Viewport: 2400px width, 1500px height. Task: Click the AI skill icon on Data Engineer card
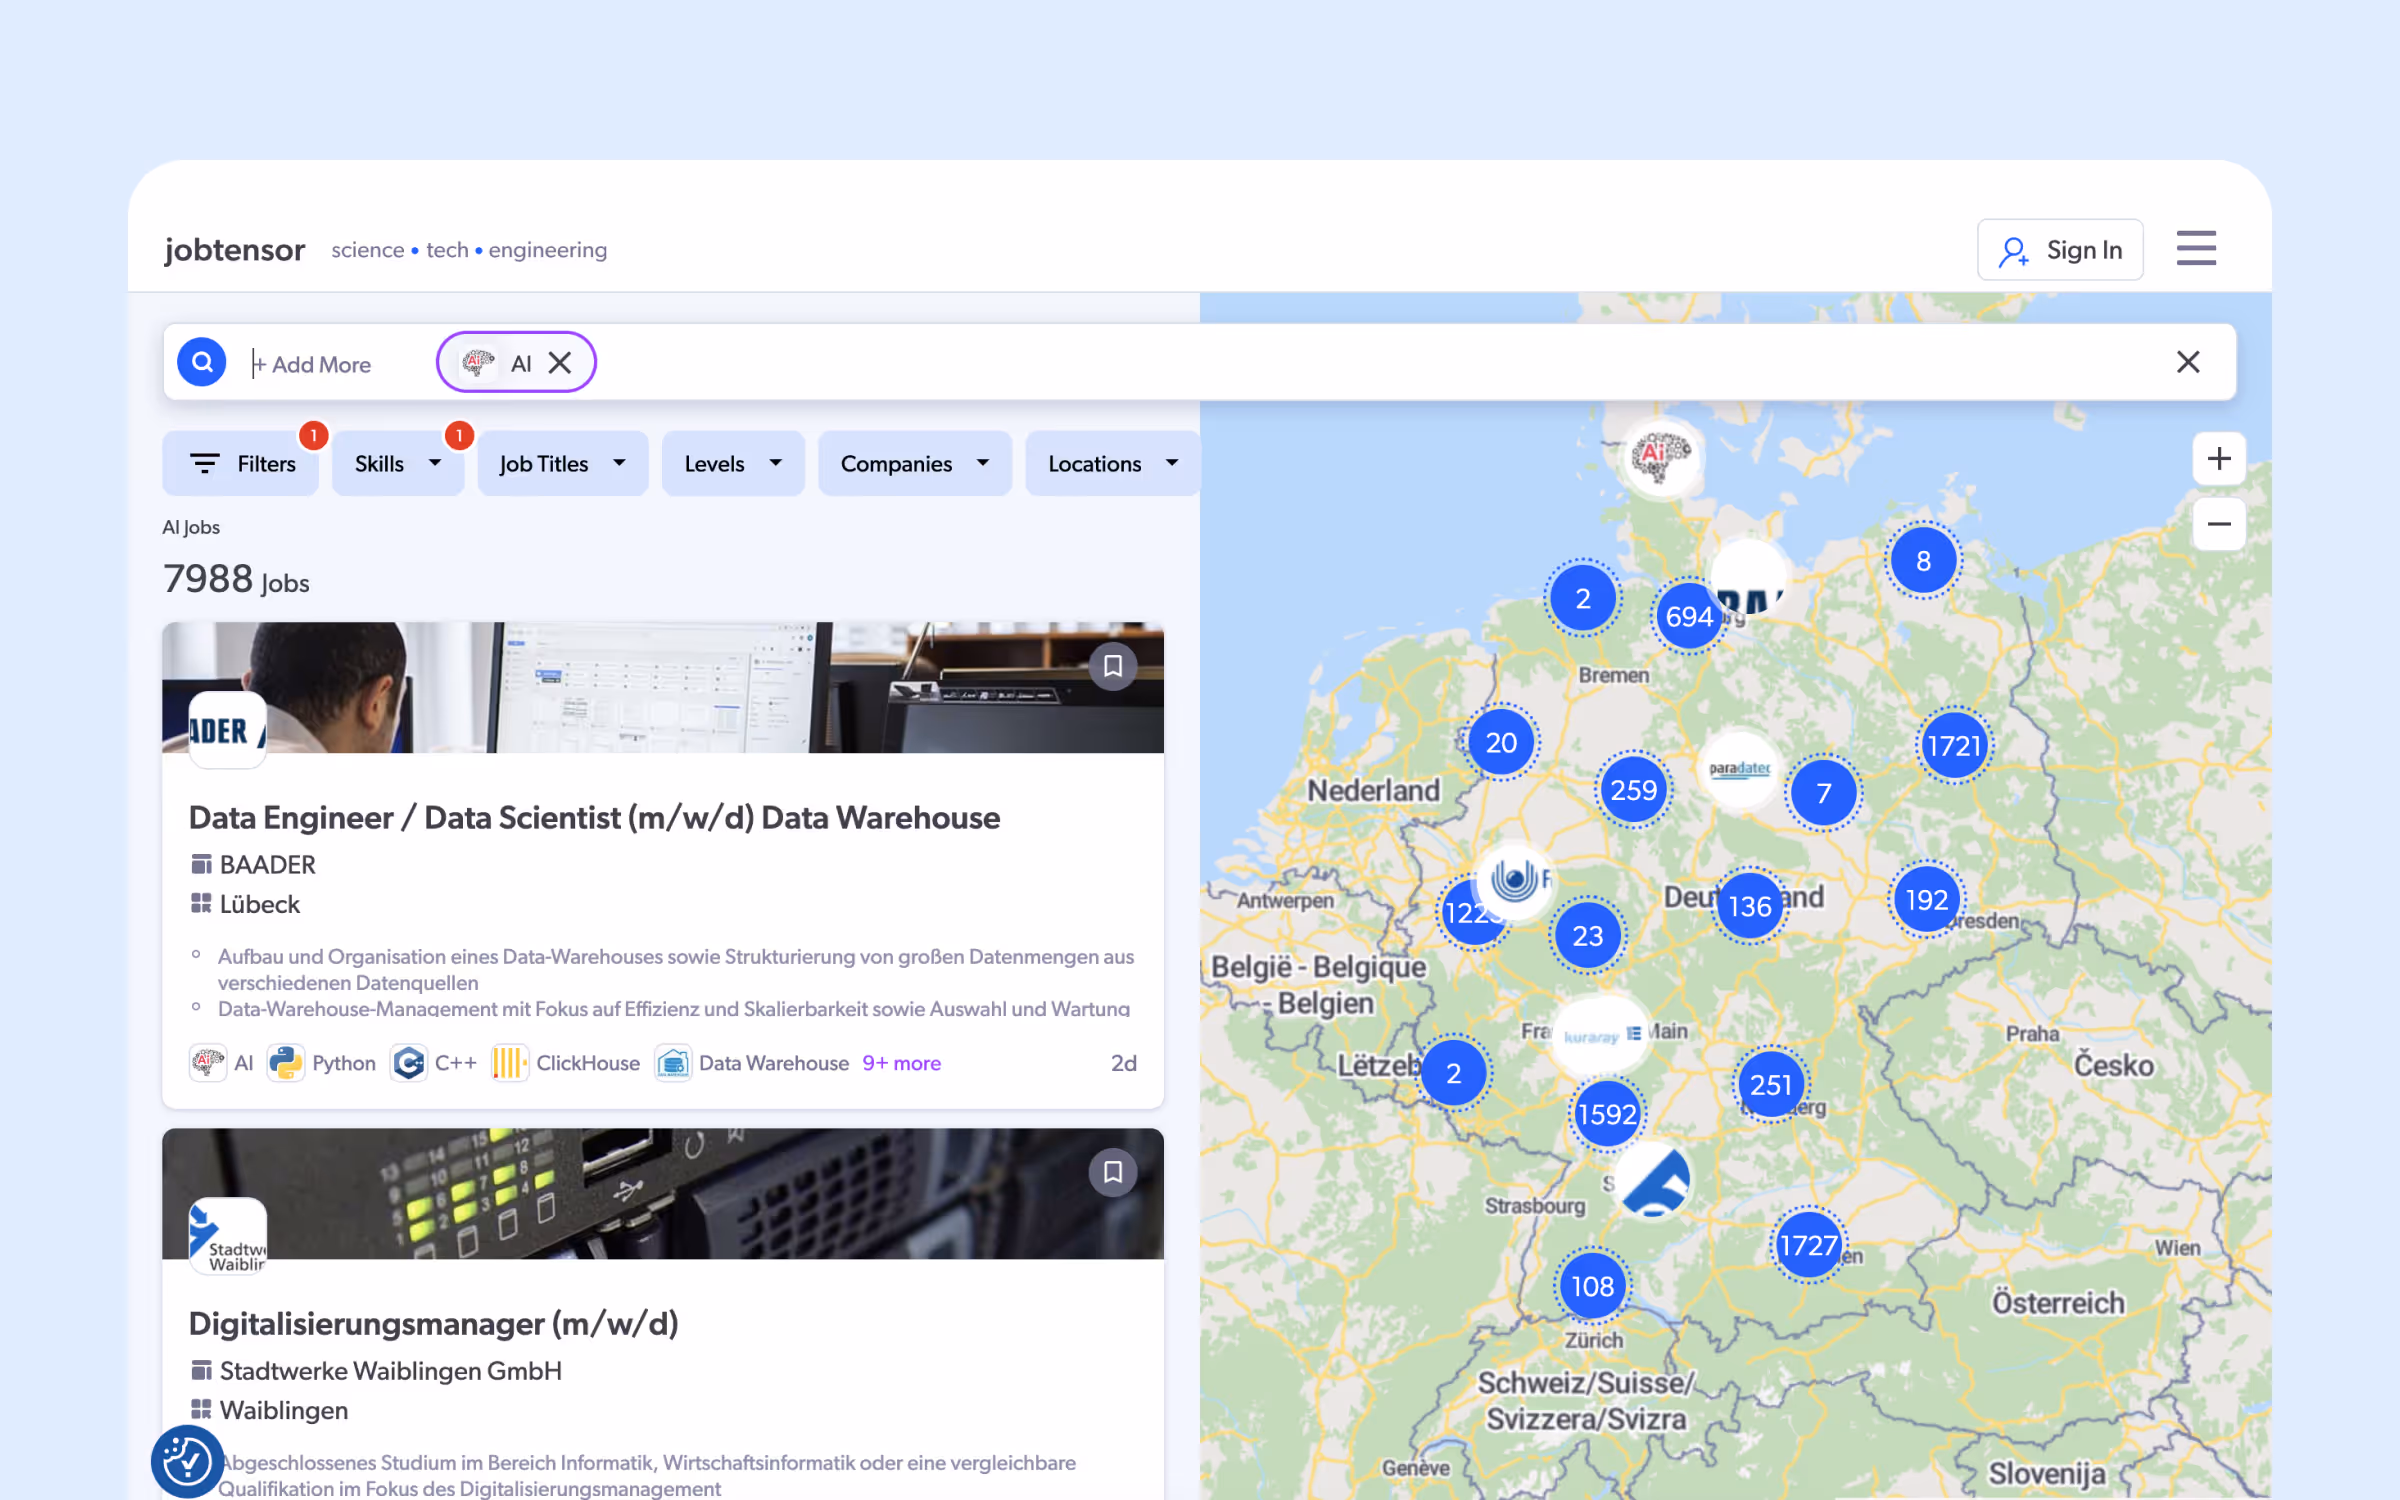click(x=206, y=1062)
